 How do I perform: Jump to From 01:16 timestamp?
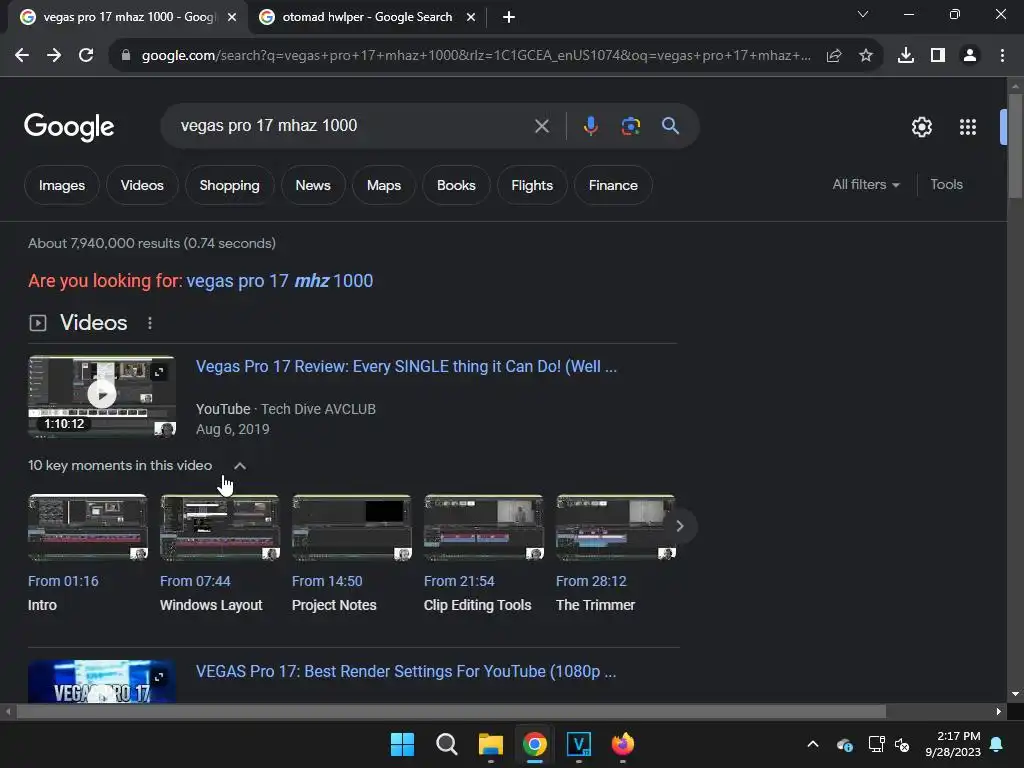(63, 581)
